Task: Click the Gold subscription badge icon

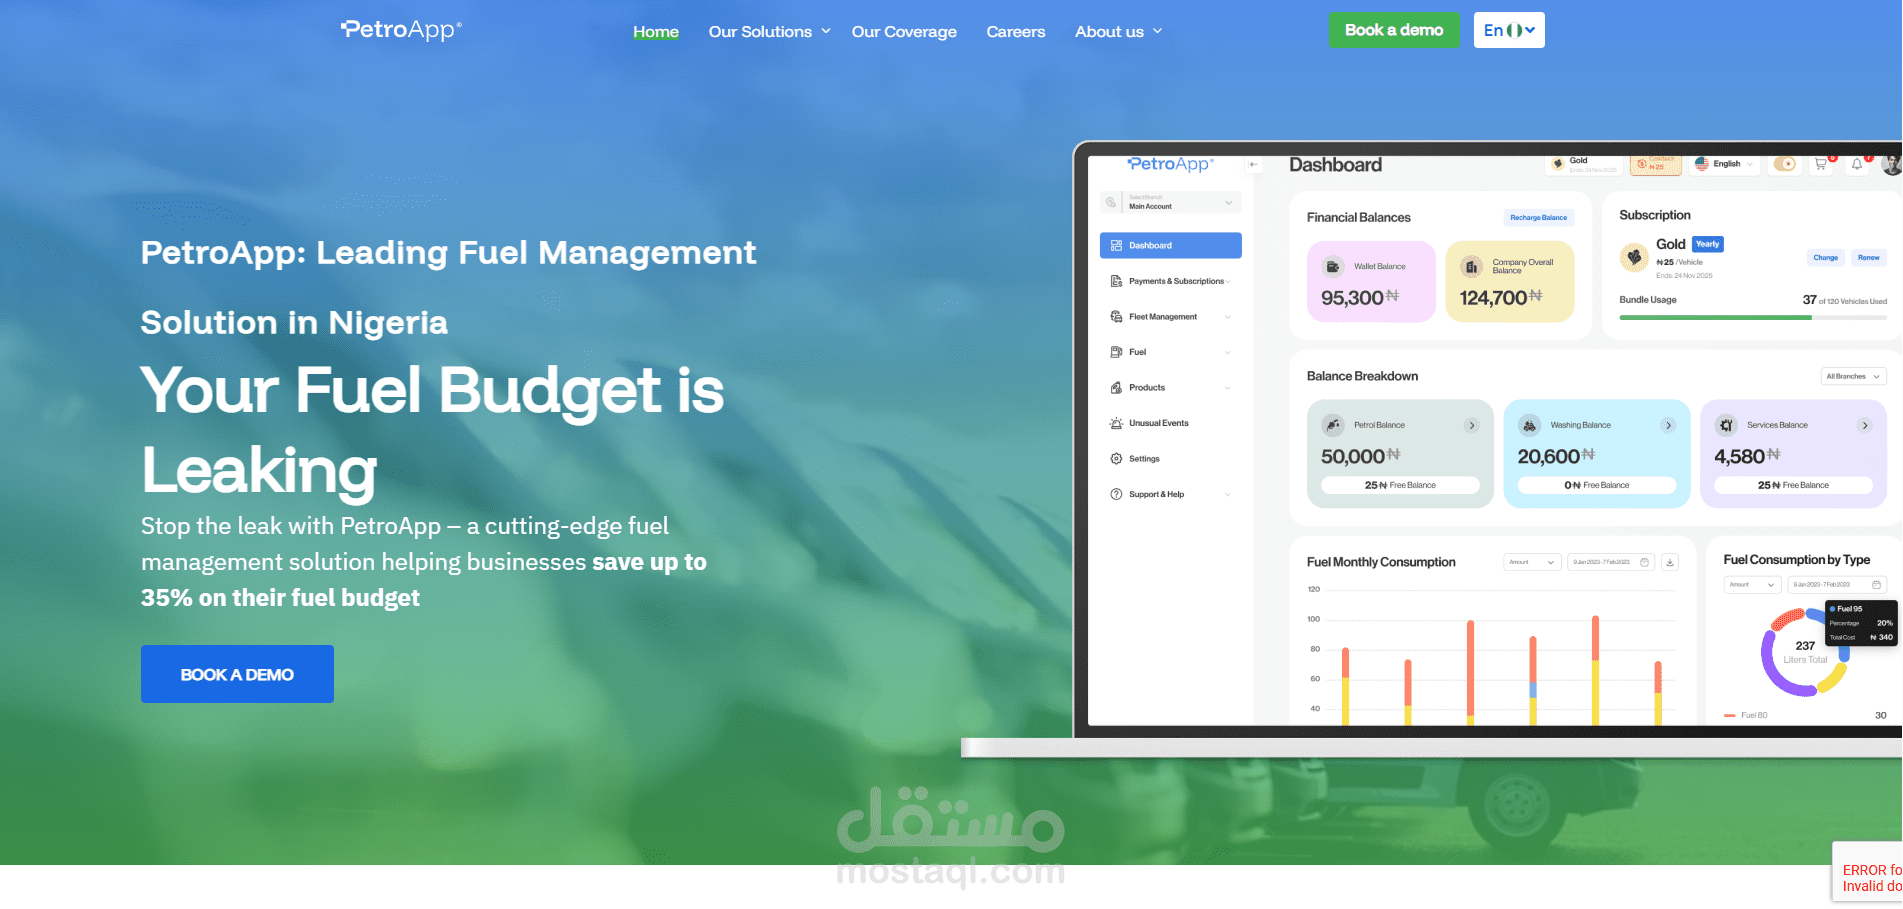Action: click(1634, 257)
